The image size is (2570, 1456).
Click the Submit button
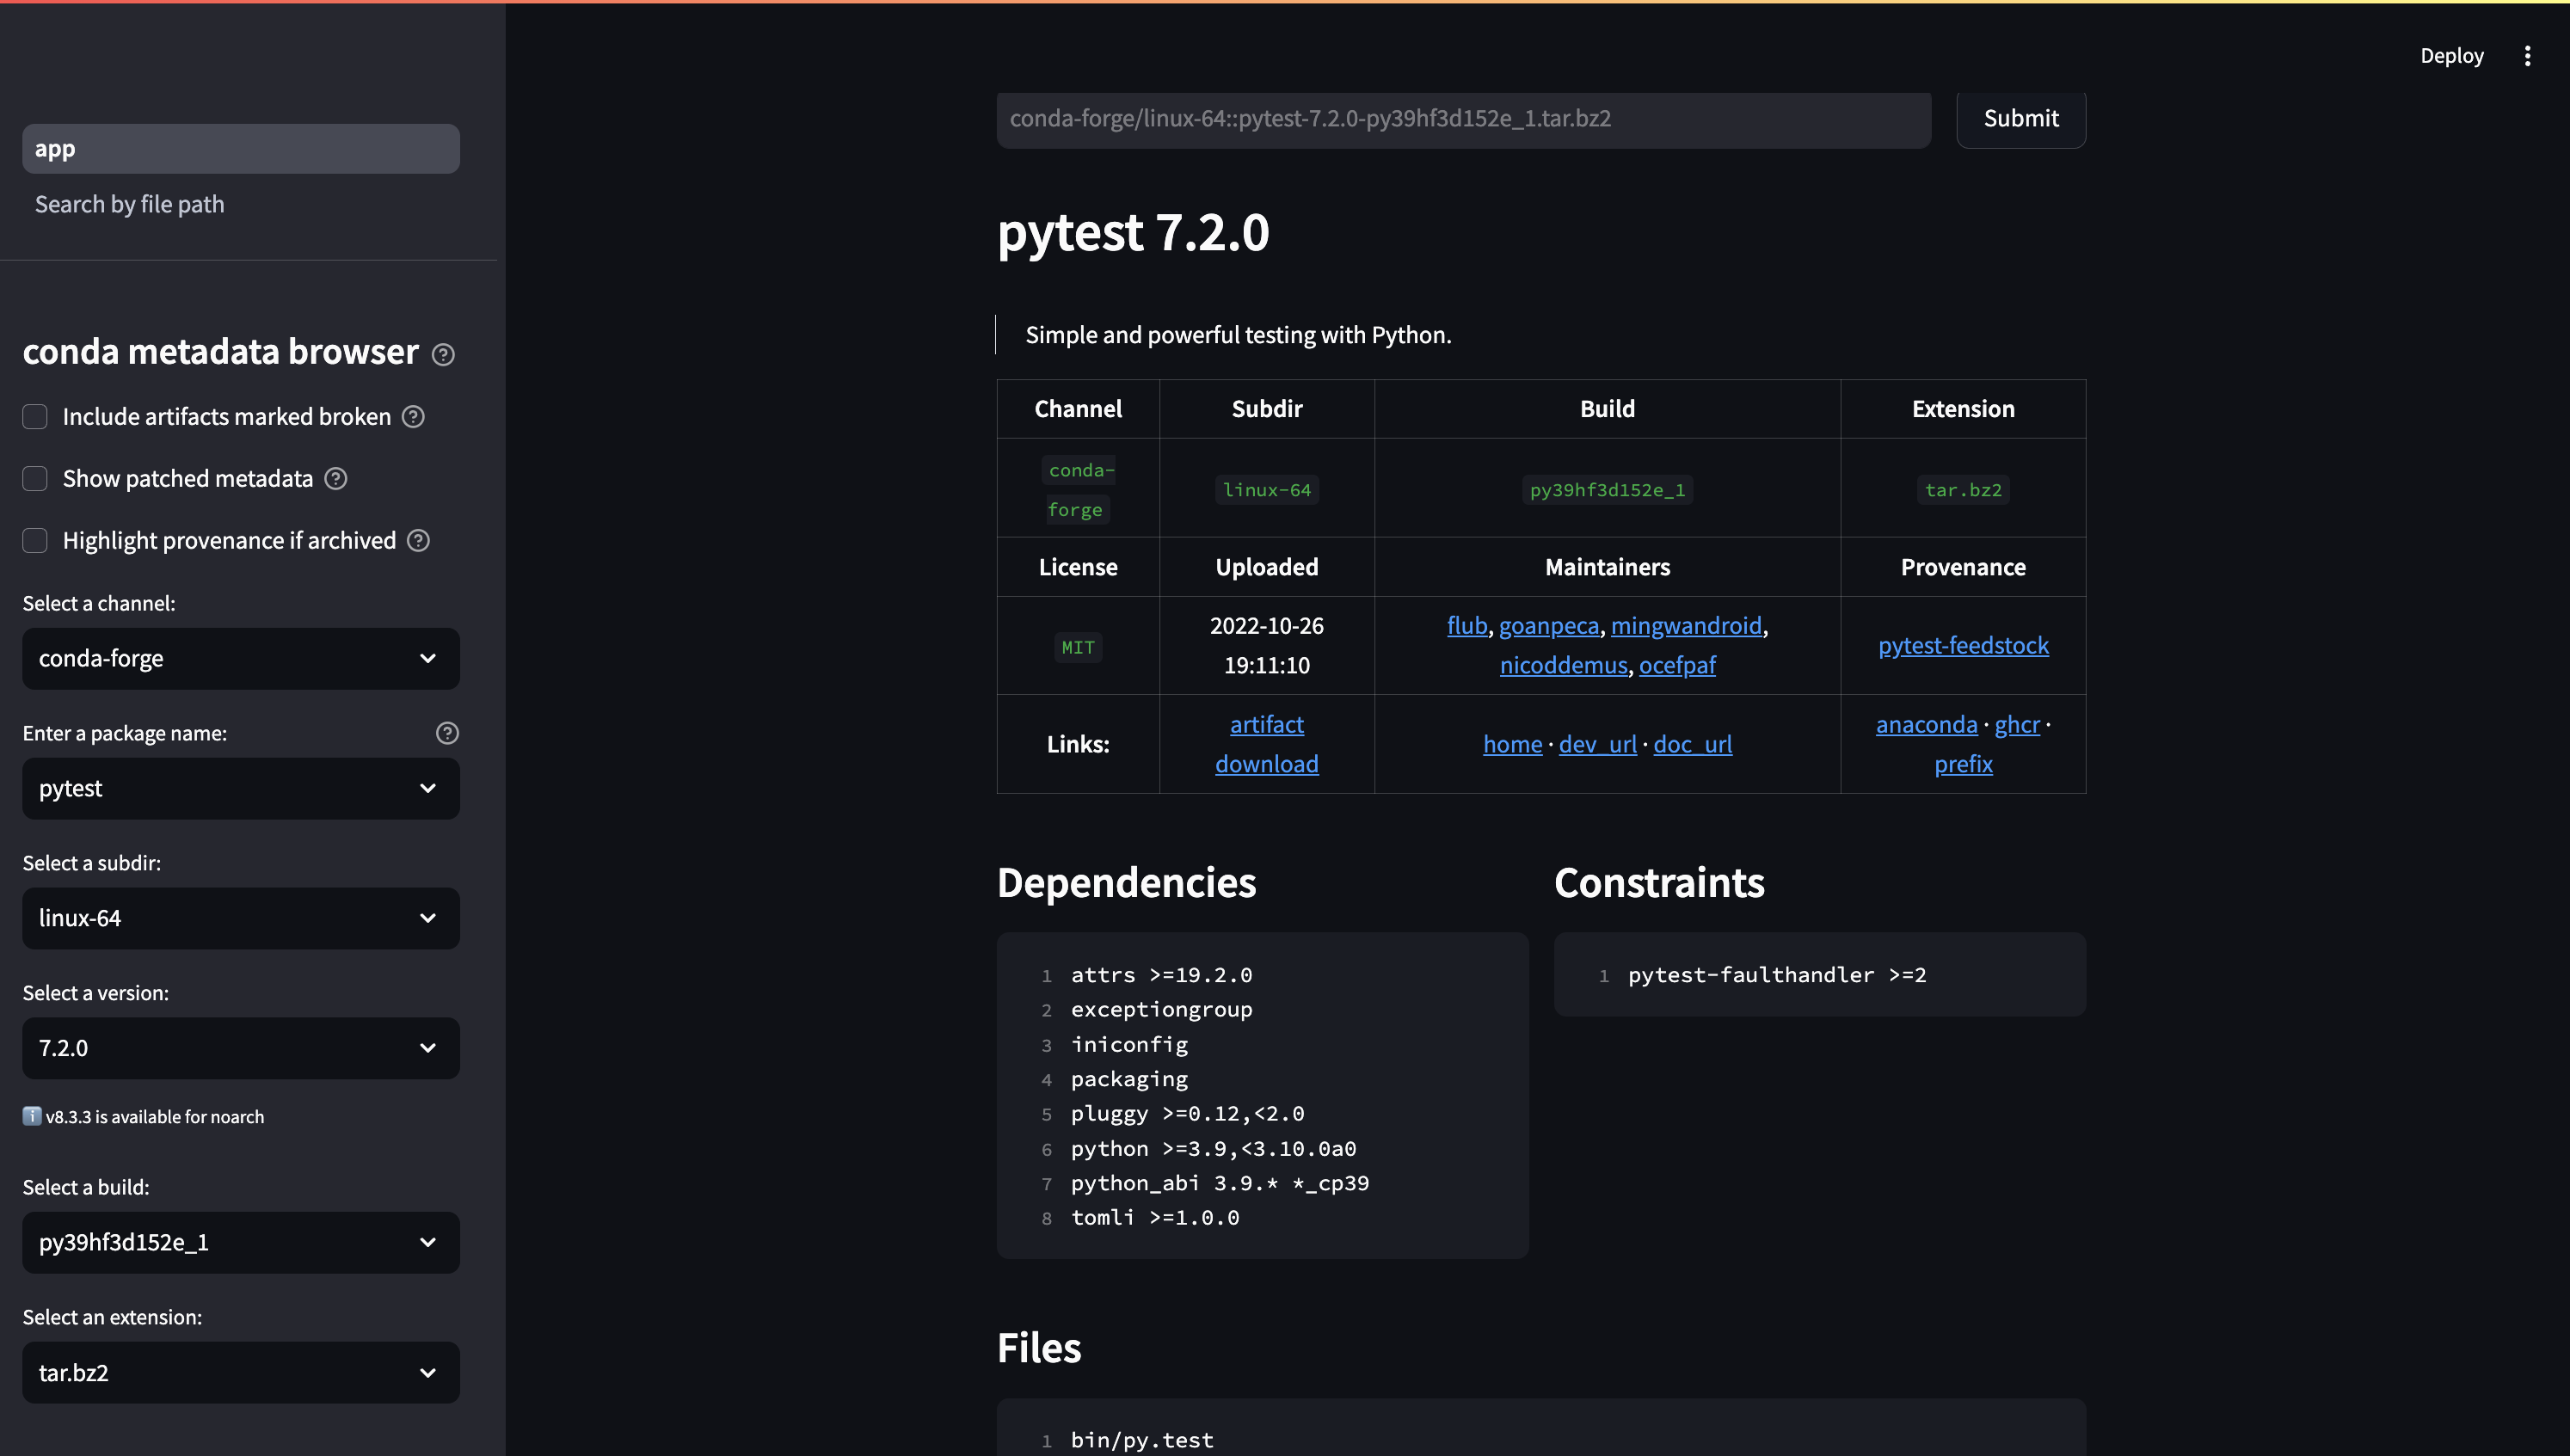(x=2020, y=118)
